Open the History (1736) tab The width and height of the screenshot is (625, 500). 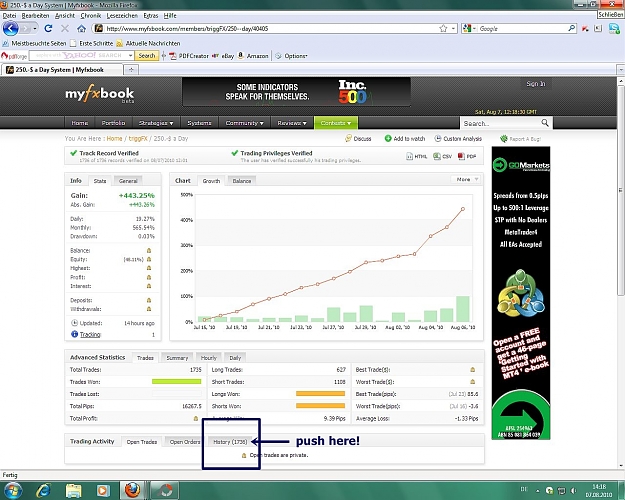click(x=230, y=442)
